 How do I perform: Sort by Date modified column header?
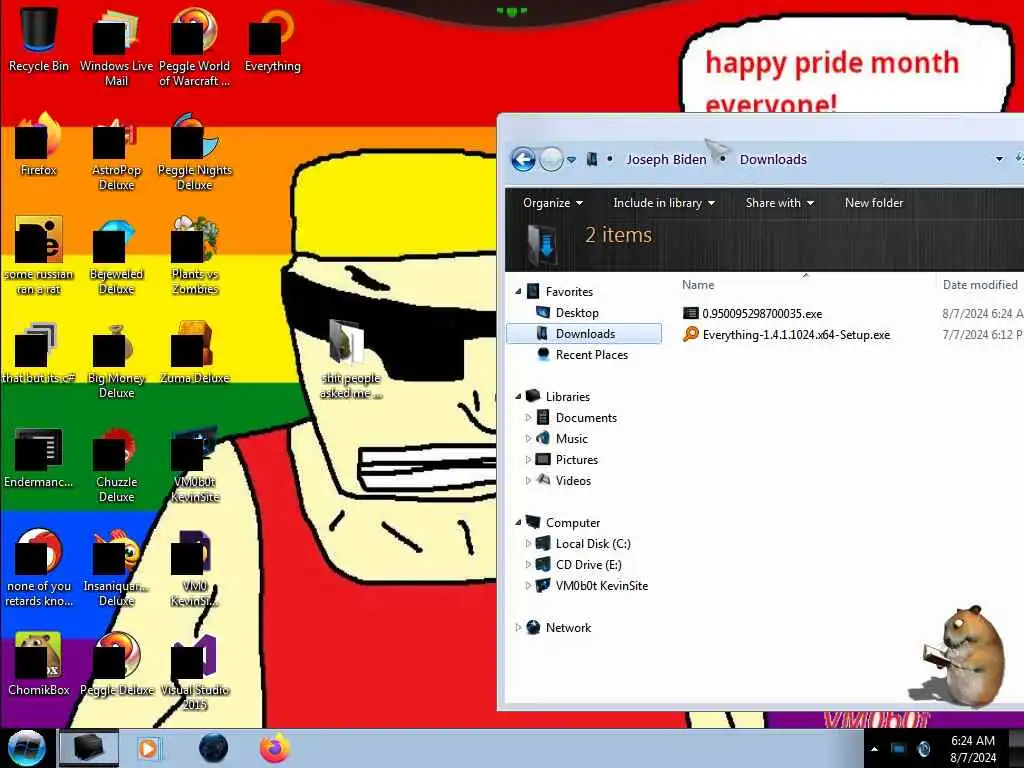tap(980, 285)
